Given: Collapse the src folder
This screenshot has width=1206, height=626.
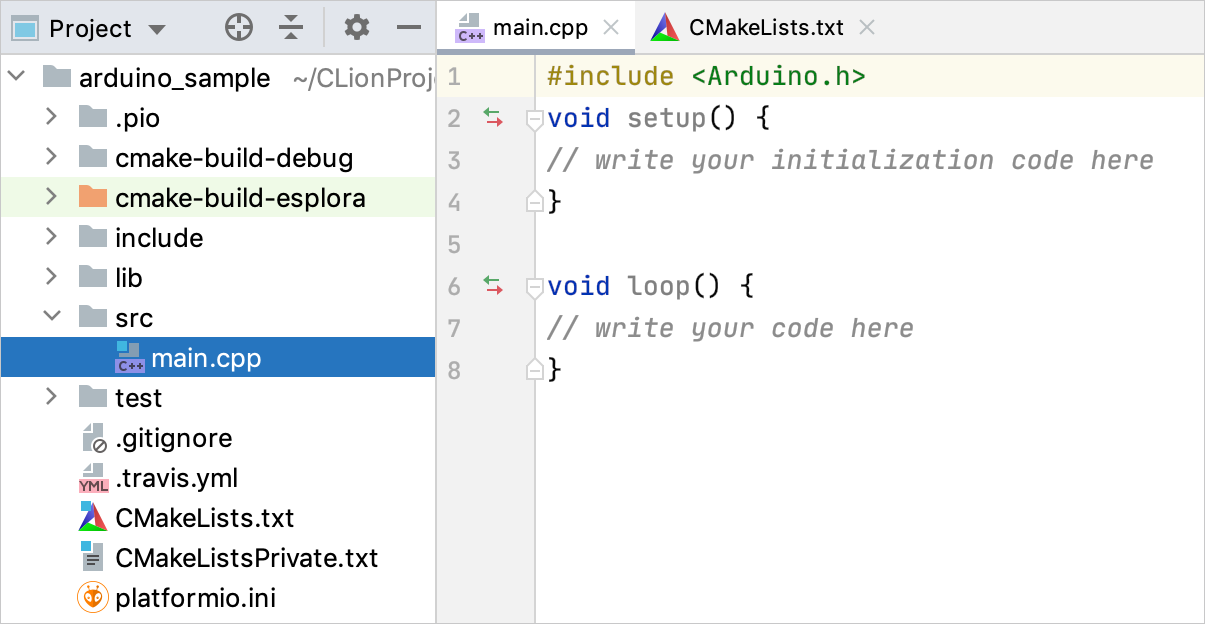Looking at the screenshot, I should tap(51, 318).
